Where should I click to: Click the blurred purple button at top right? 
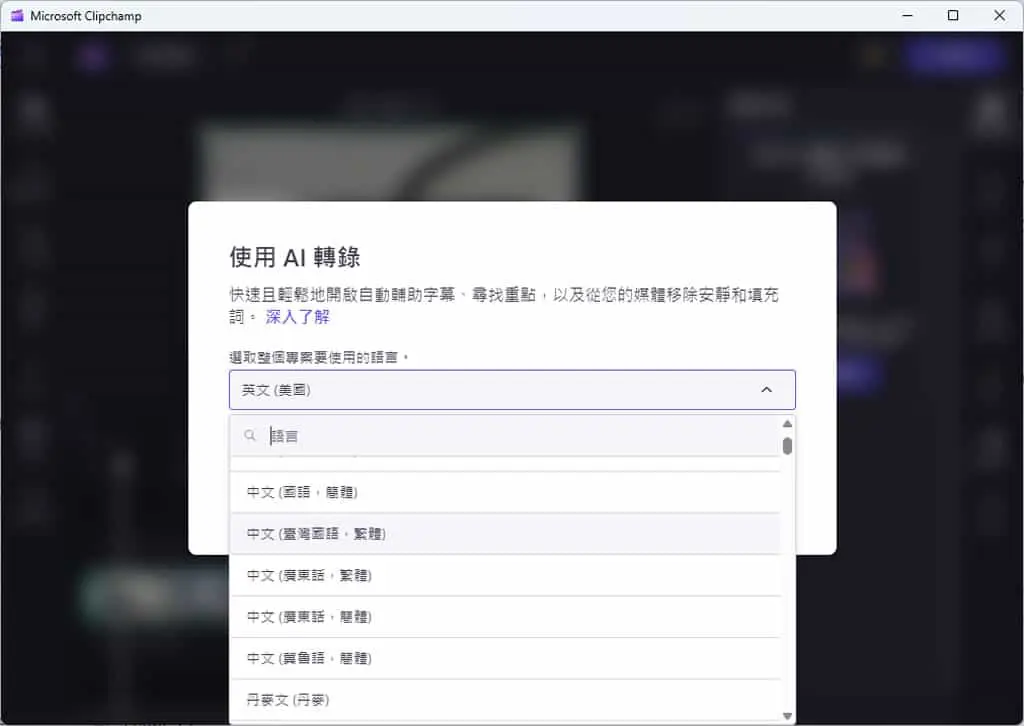(x=954, y=56)
